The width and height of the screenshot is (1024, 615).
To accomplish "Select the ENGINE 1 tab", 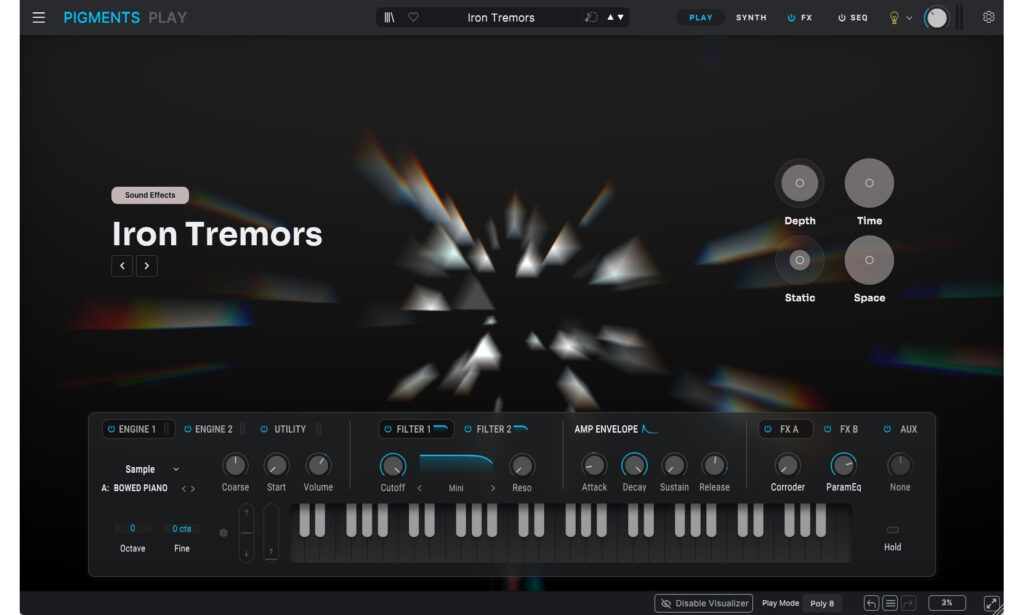I will pyautogui.click(x=137, y=429).
